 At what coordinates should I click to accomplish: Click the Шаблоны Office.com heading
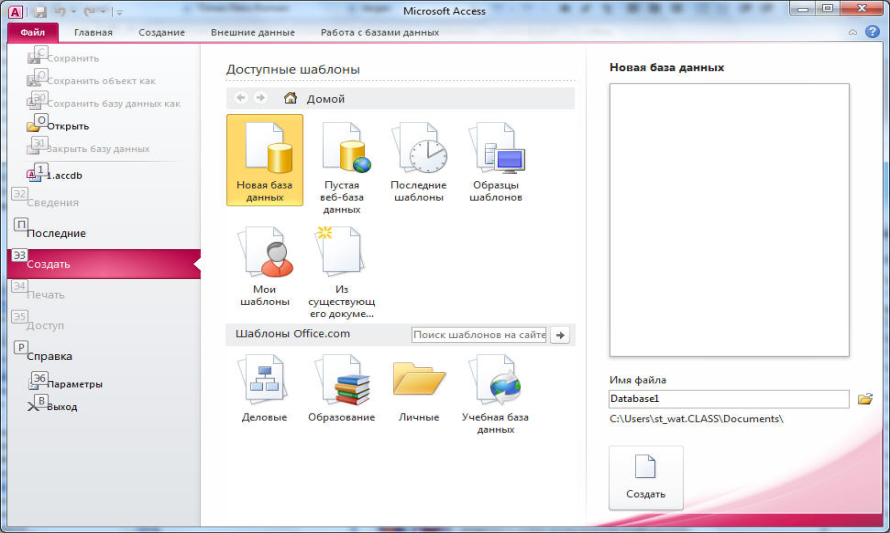pyautogui.click(x=292, y=334)
